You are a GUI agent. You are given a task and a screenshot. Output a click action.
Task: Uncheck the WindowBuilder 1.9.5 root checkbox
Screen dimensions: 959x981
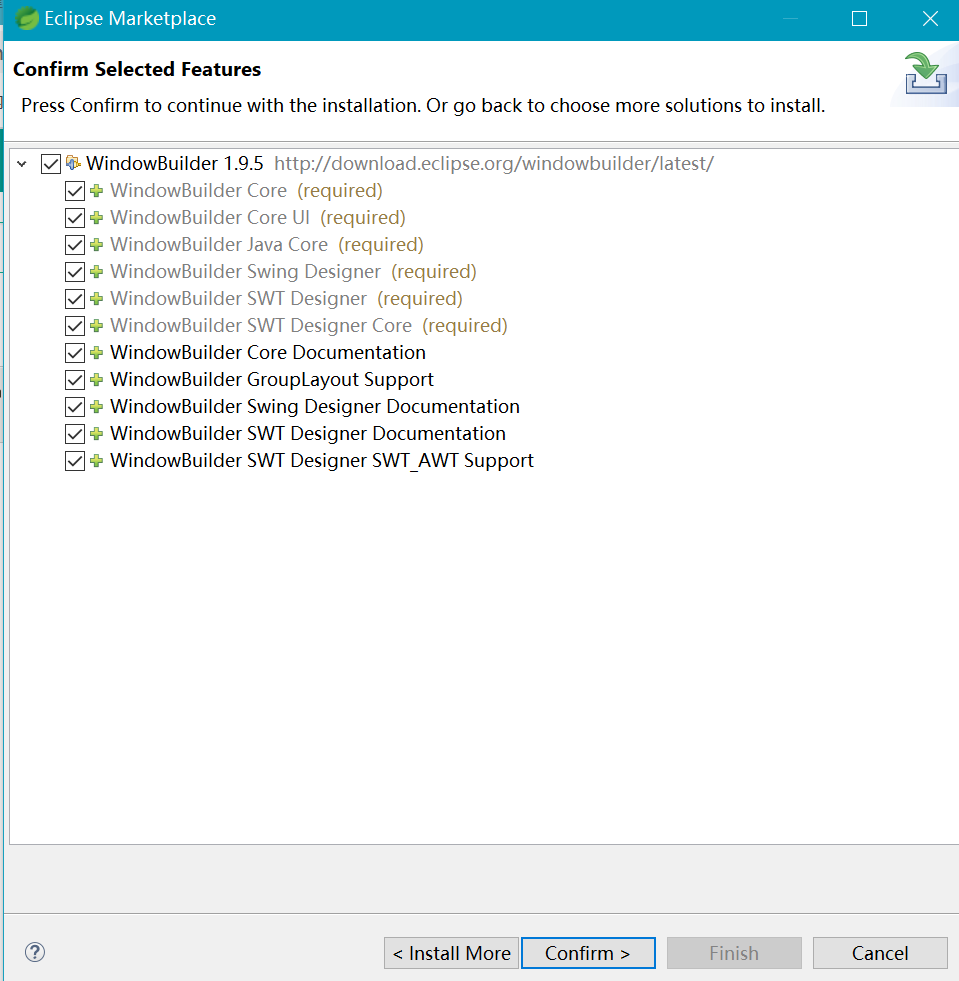coord(51,164)
